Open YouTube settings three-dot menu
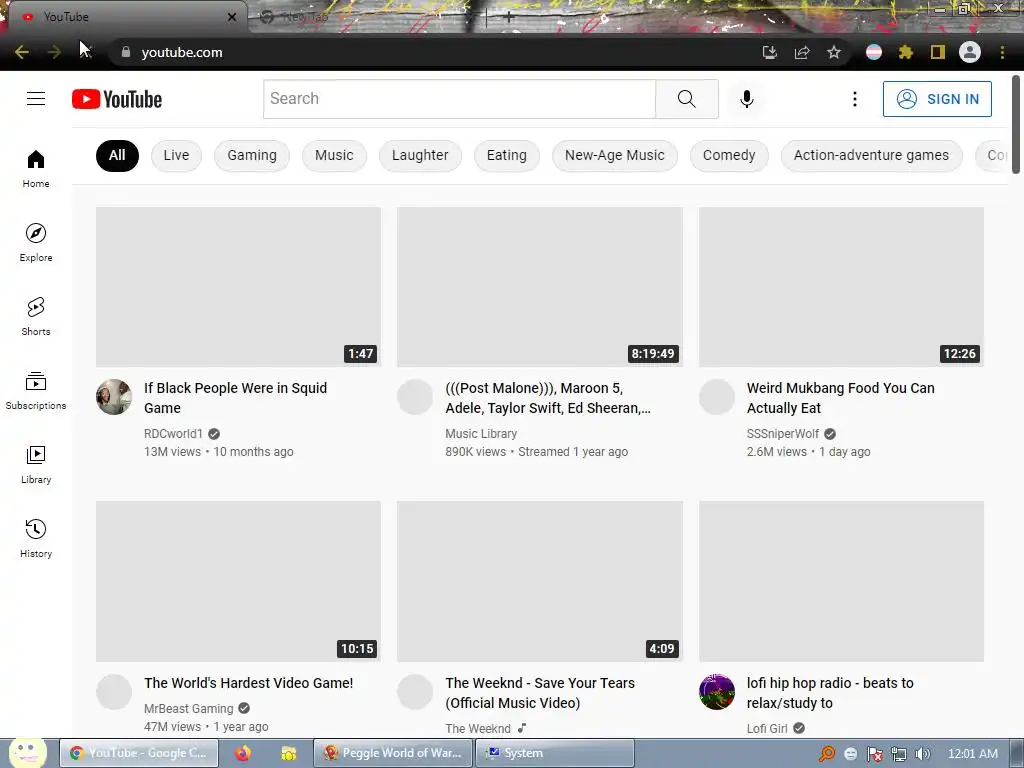This screenshot has width=1024, height=768. pyautogui.click(x=854, y=99)
